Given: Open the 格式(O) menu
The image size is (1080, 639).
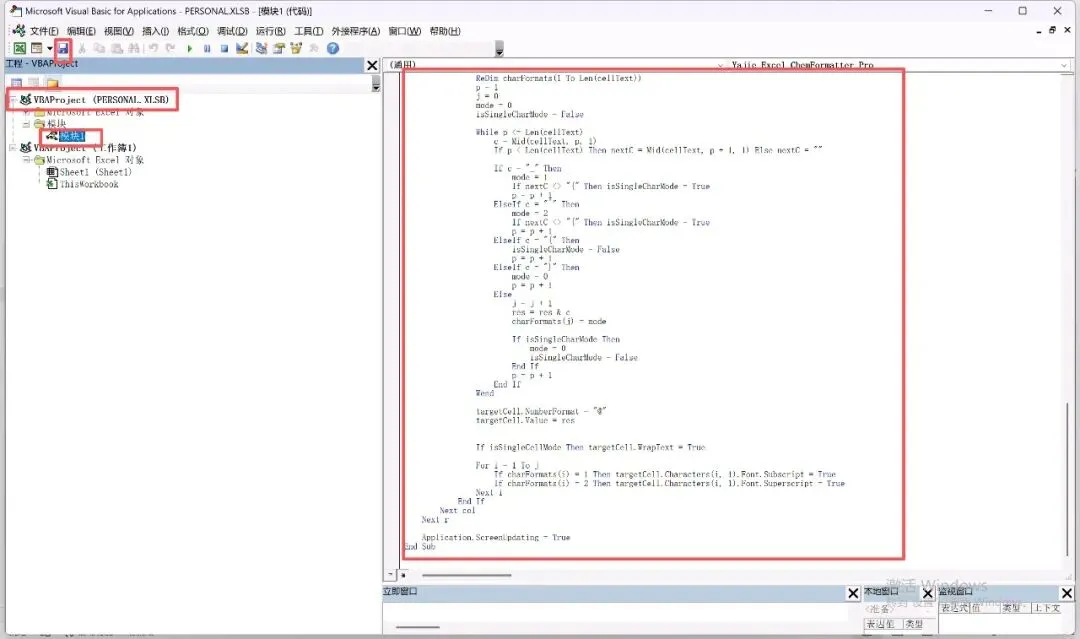Looking at the screenshot, I should click(x=193, y=31).
